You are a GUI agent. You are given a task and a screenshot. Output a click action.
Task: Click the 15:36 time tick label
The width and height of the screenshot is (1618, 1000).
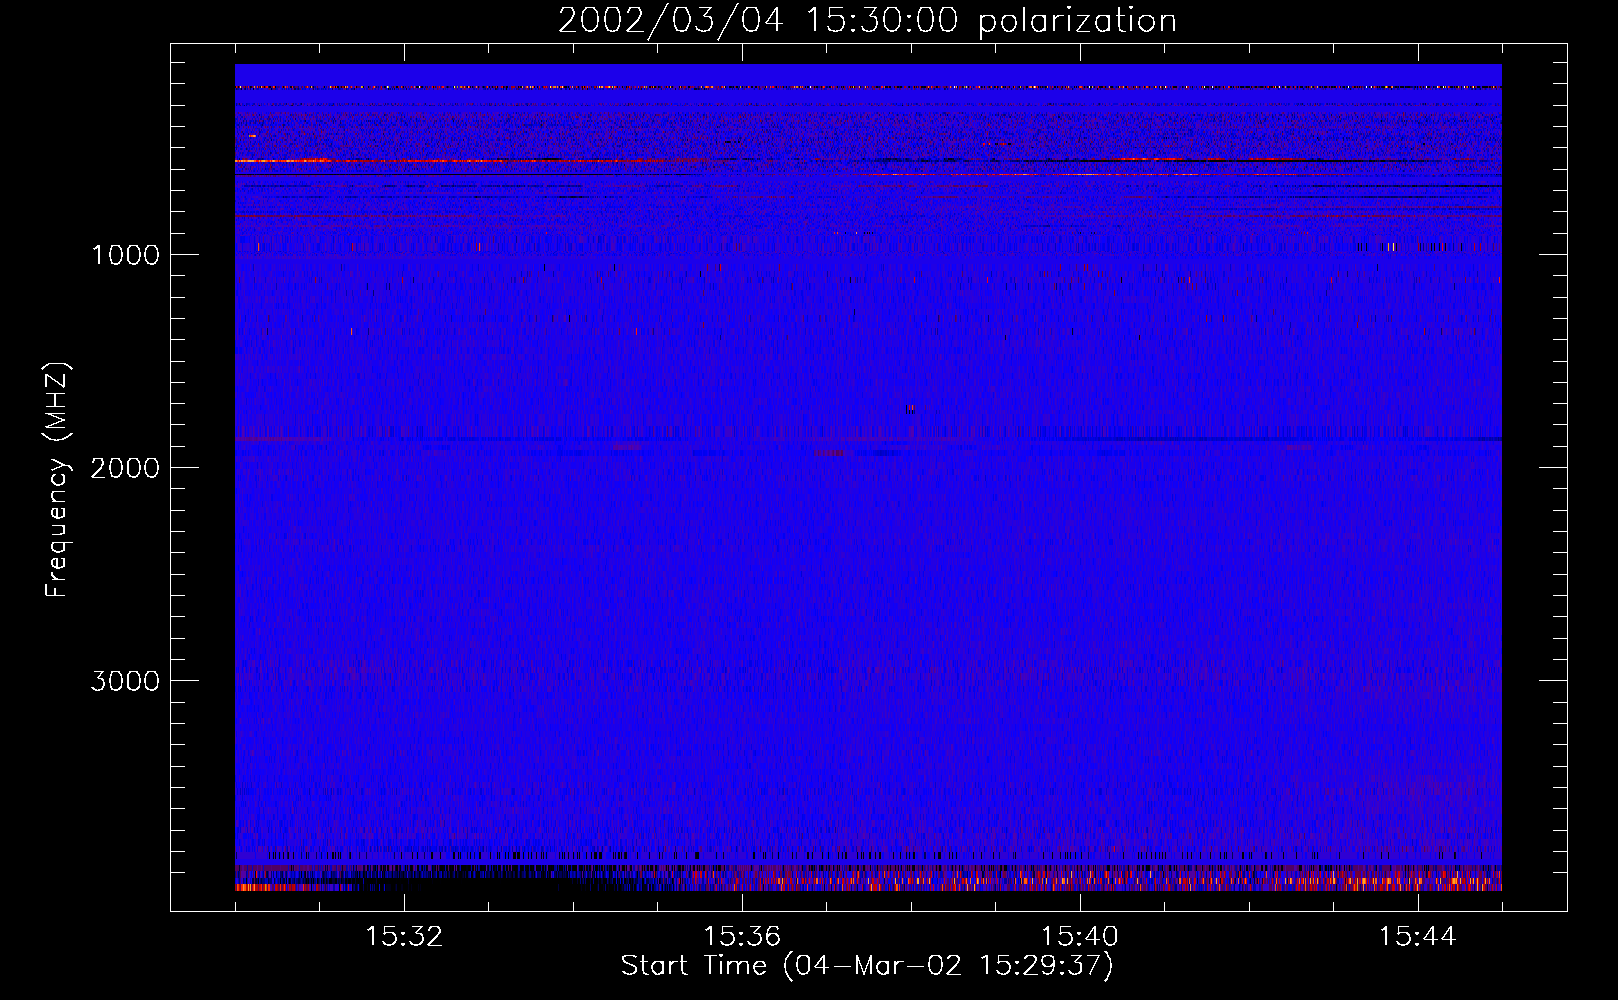point(742,937)
